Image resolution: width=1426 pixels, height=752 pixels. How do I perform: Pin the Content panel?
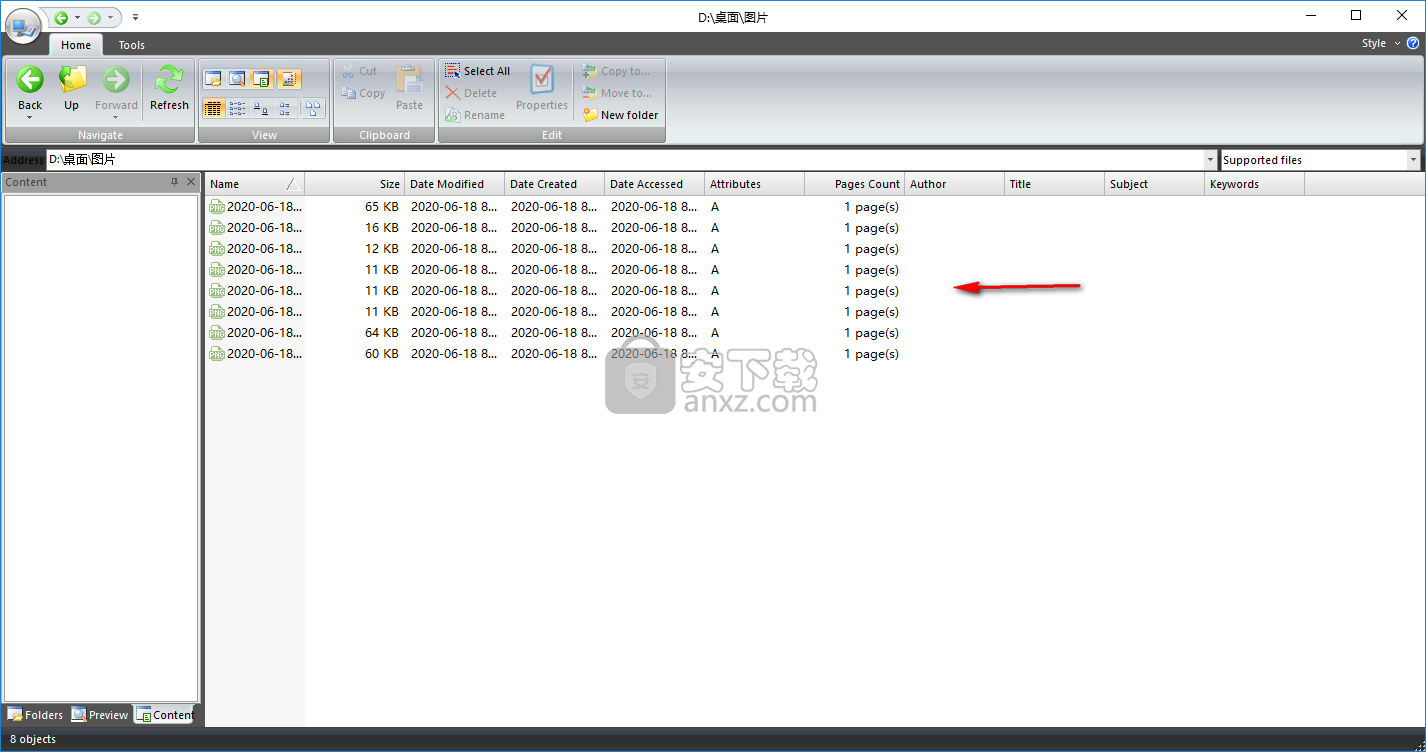[174, 182]
